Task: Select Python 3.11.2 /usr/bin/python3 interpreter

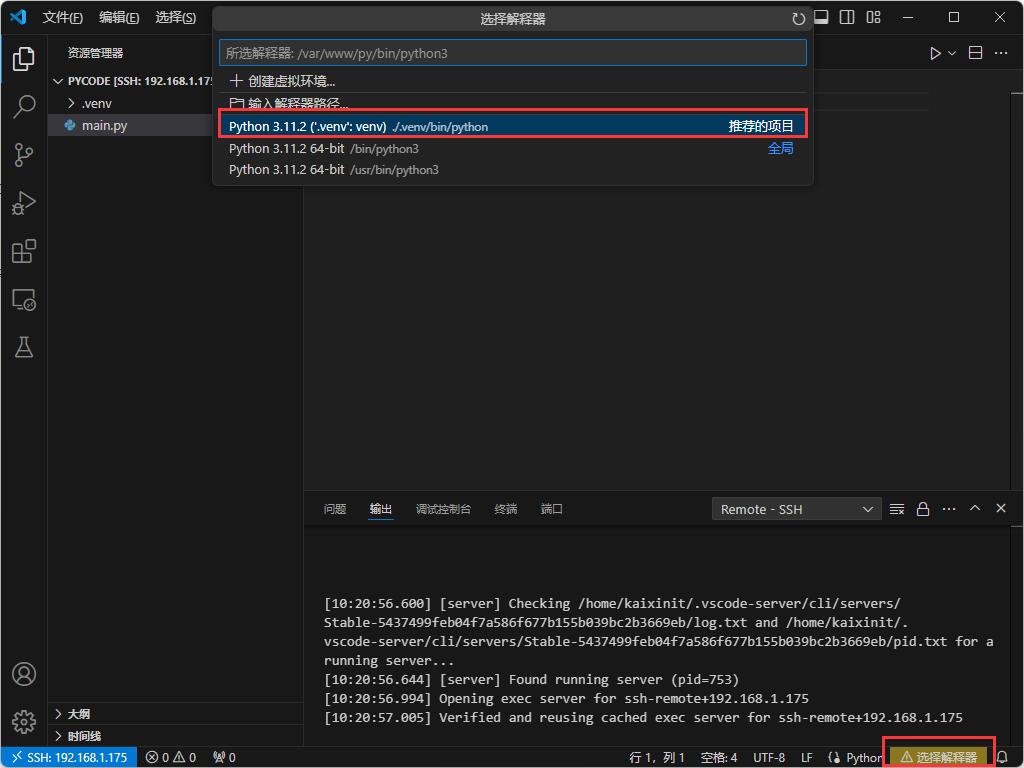Action: pos(334,170)
